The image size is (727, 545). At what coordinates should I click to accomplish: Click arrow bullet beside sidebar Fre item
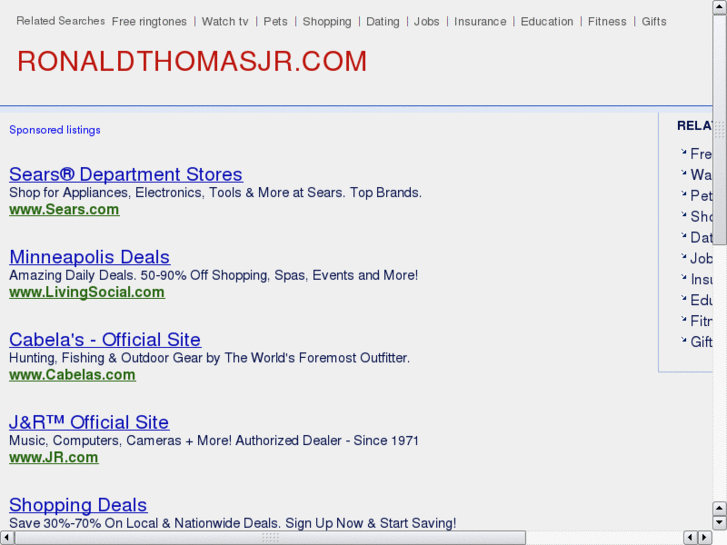pos(683,152)
